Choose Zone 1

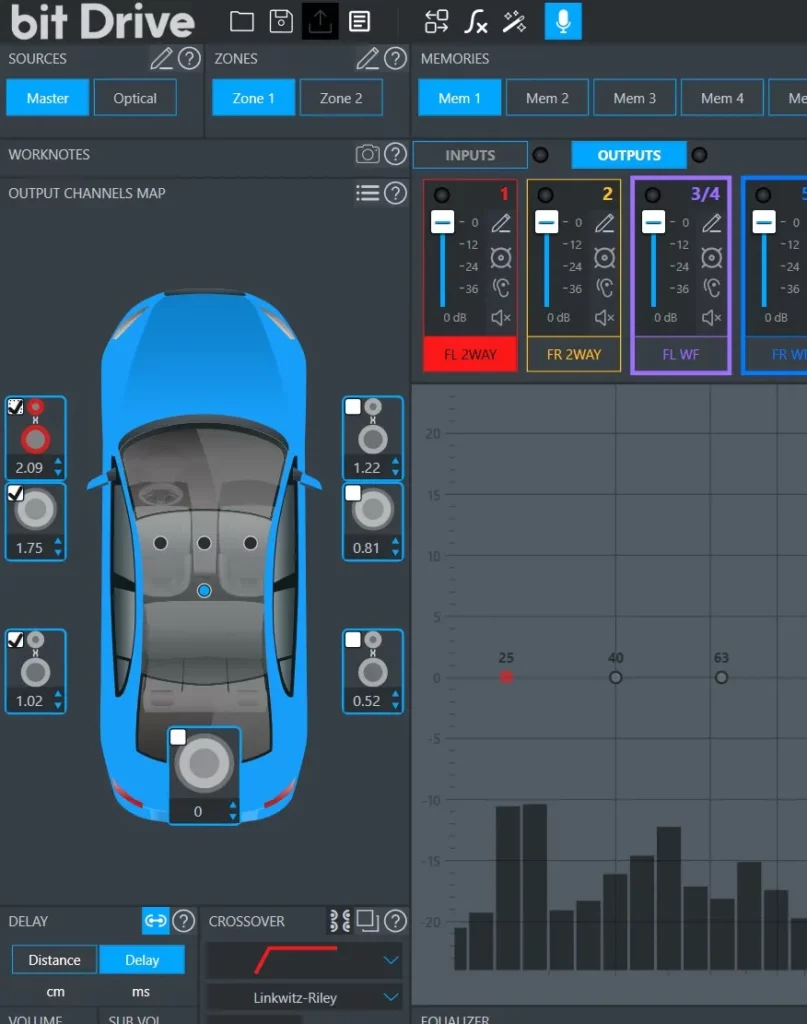tap(253, 98)
